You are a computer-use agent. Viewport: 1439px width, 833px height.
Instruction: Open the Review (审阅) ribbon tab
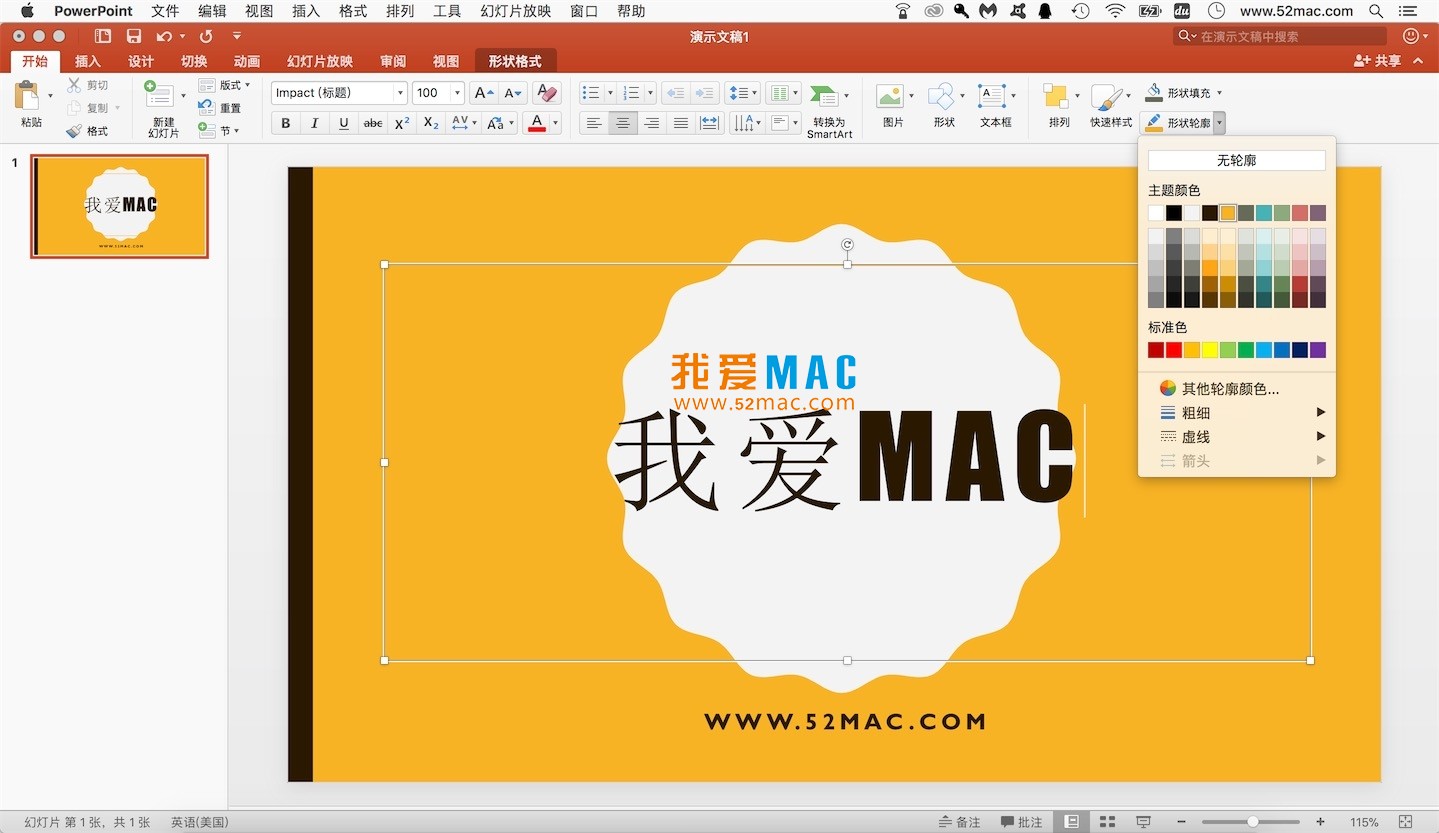coord(393,61)
